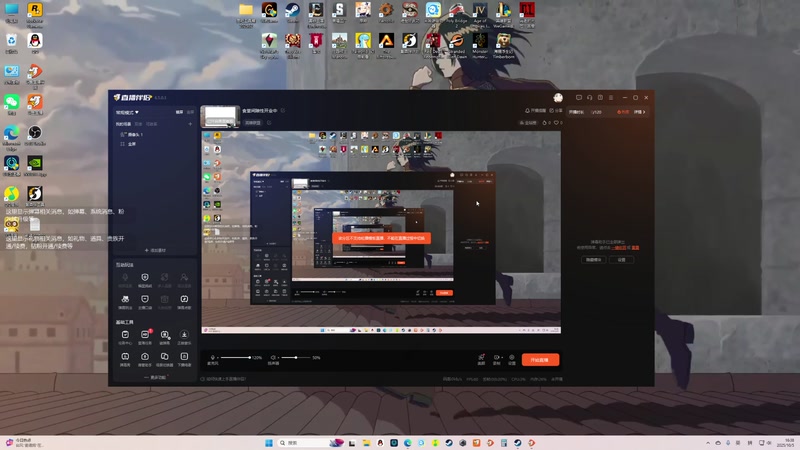
Task: Expand the system tray hidden icons chevron
Action: 708,443
